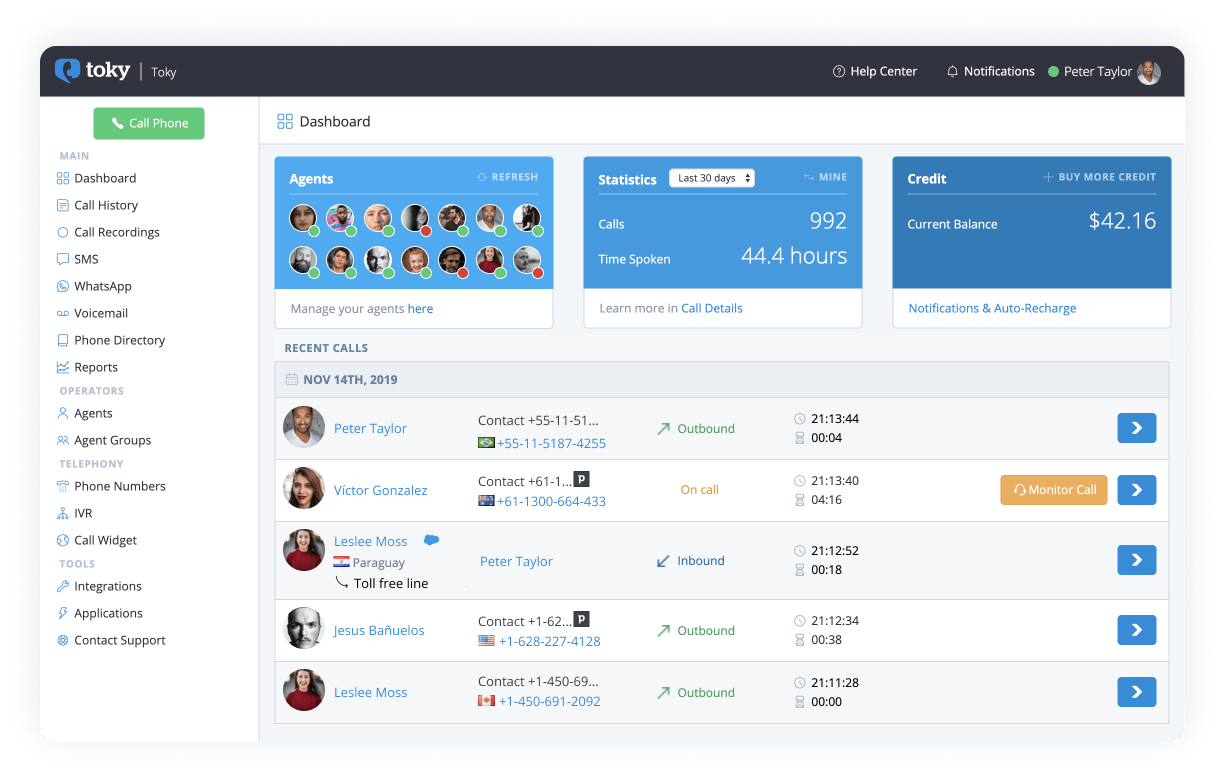Go to SMS section
This screenshot has height=776, width=1225.
[86, 259]
